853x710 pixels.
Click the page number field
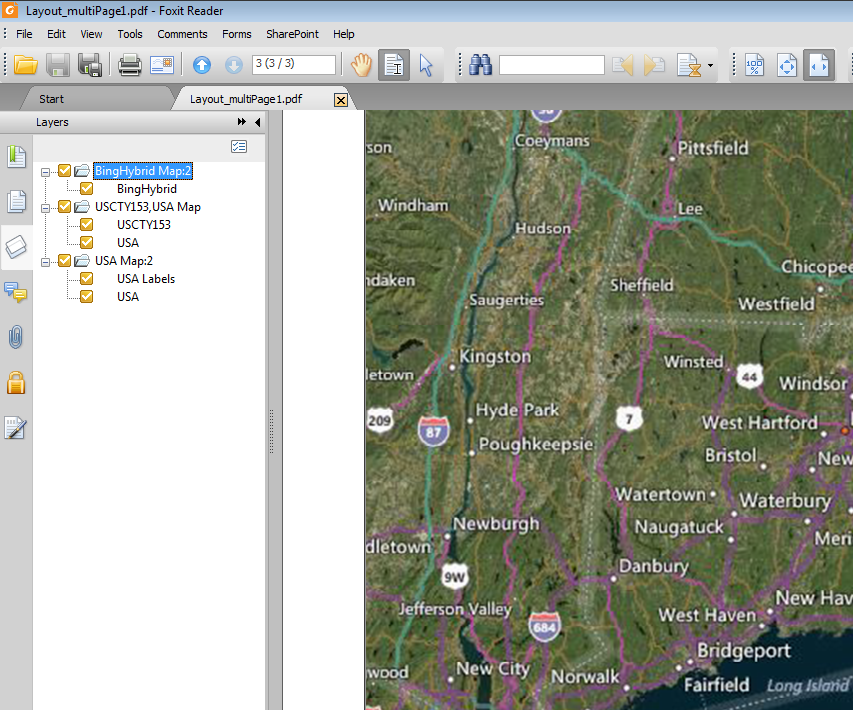(x=294, y=64)
